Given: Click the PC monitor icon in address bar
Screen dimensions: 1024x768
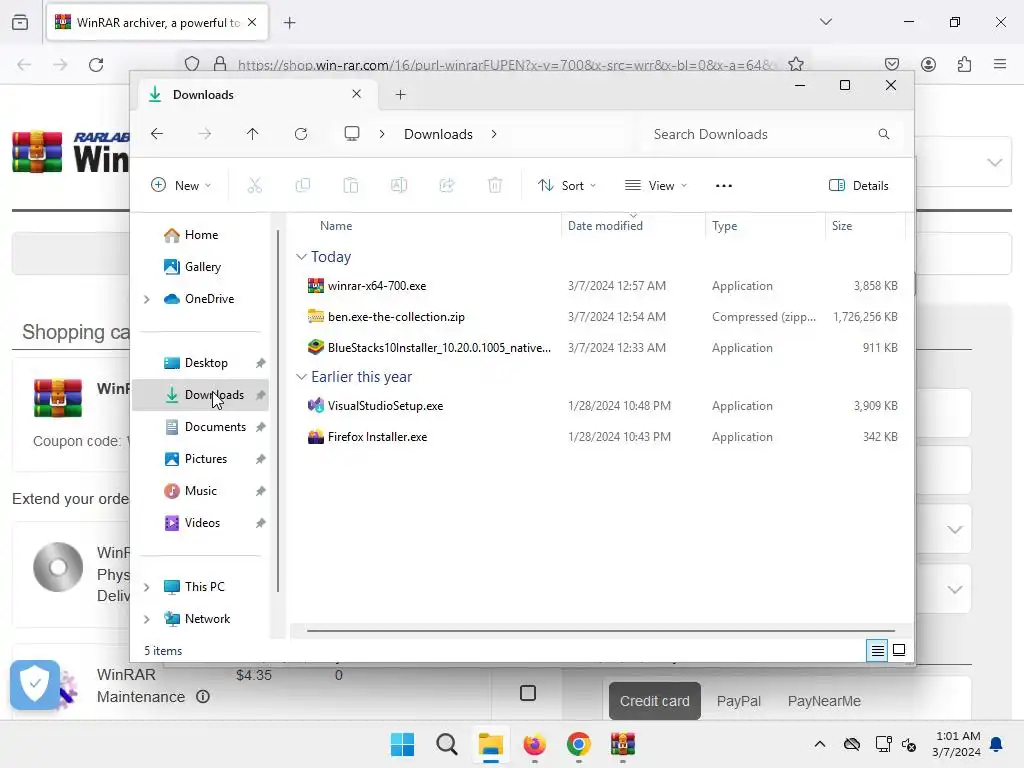Looking at the screenshot, I should 352,134.
